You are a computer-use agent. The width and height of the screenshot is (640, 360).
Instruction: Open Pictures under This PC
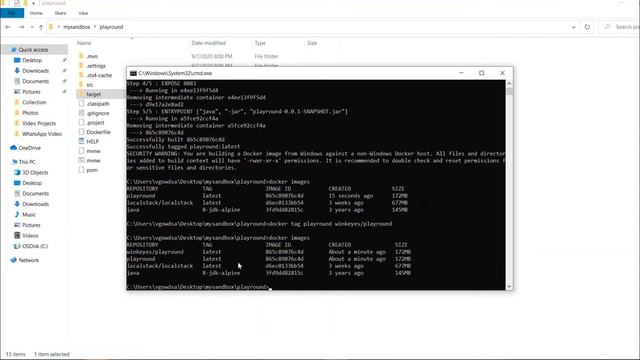coord(31,225)
